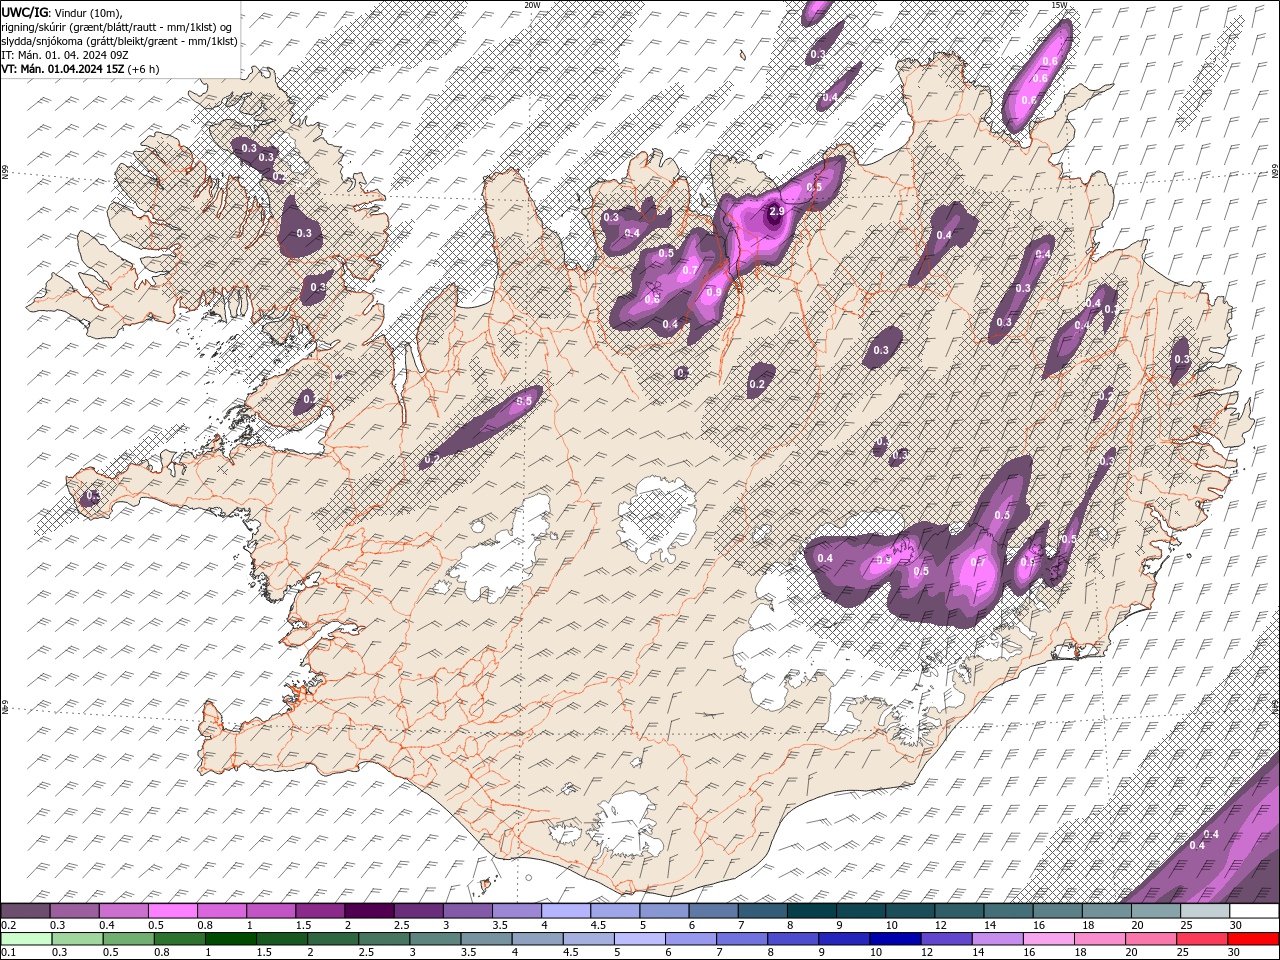This screenshot has width=1280, height=960.
Task: Click the 20W longitude label
Action: (533, 5)
